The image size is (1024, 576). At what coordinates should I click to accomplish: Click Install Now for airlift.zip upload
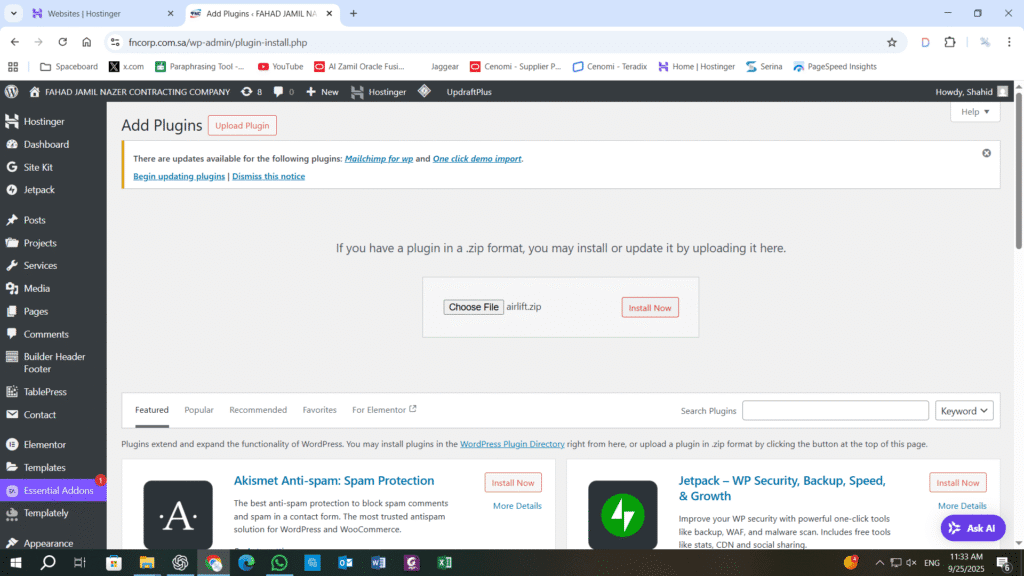tap(650, 308)
